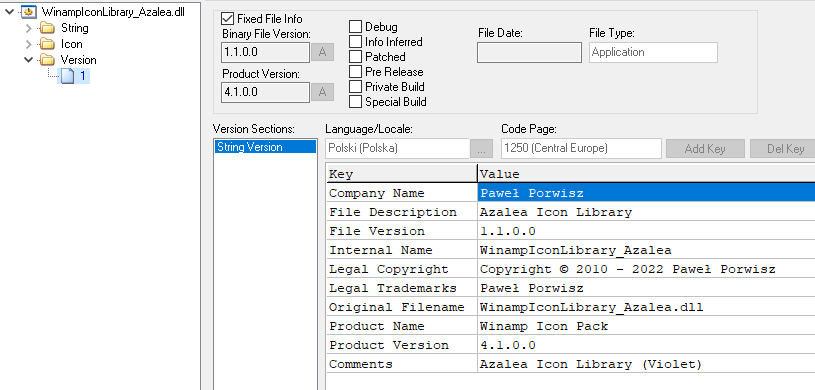Enable the Debug flag checkbox

pos(356,27)
